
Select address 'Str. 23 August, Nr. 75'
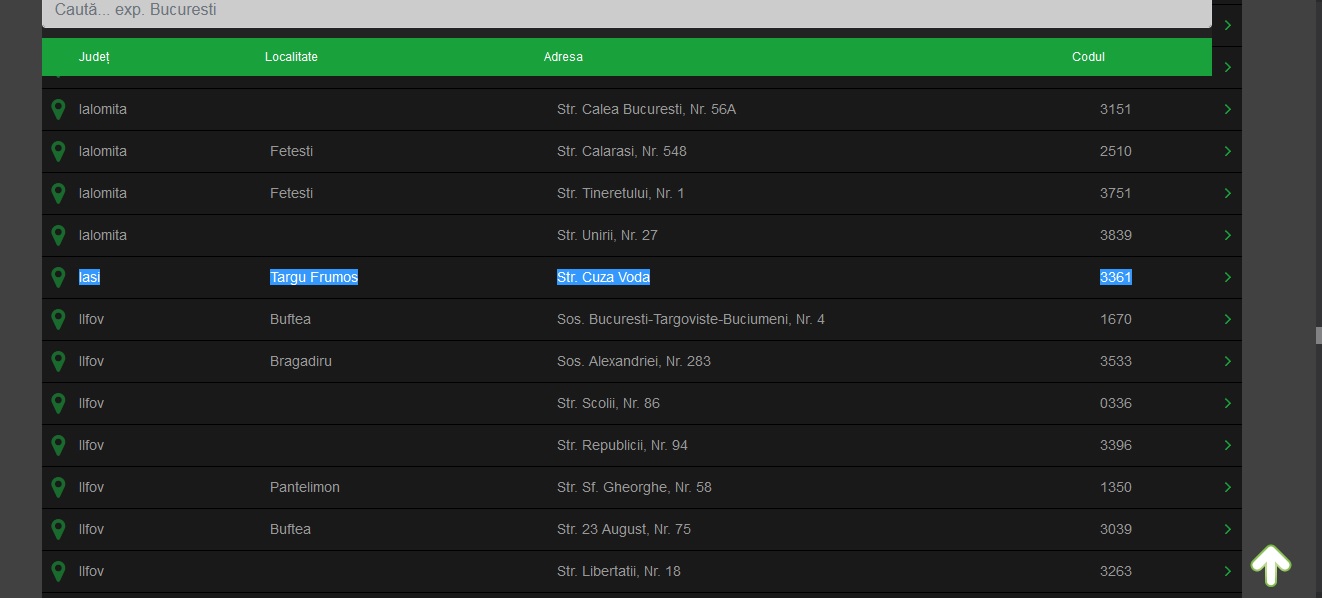624,529
